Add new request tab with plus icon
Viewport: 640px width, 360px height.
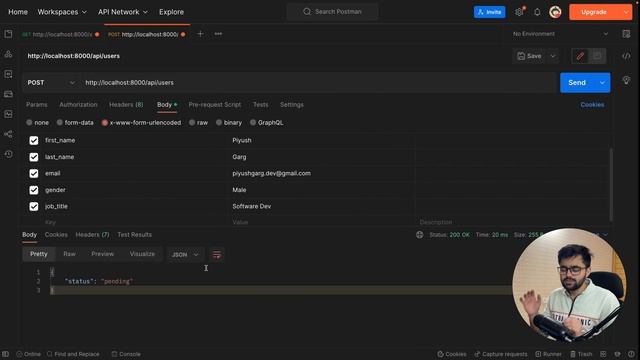pyautogui.click(x=200, y=34)
